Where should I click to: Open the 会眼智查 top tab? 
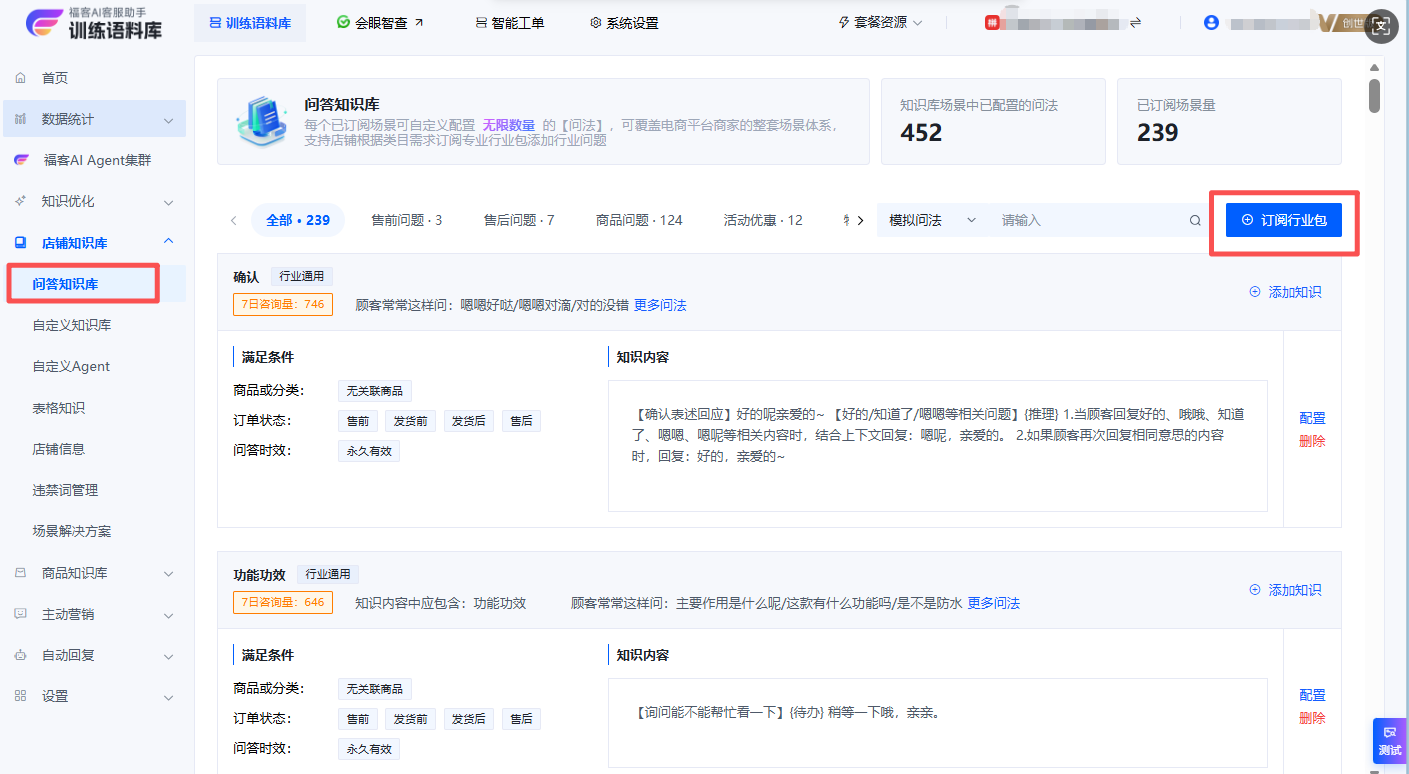(x=380, y=22)
